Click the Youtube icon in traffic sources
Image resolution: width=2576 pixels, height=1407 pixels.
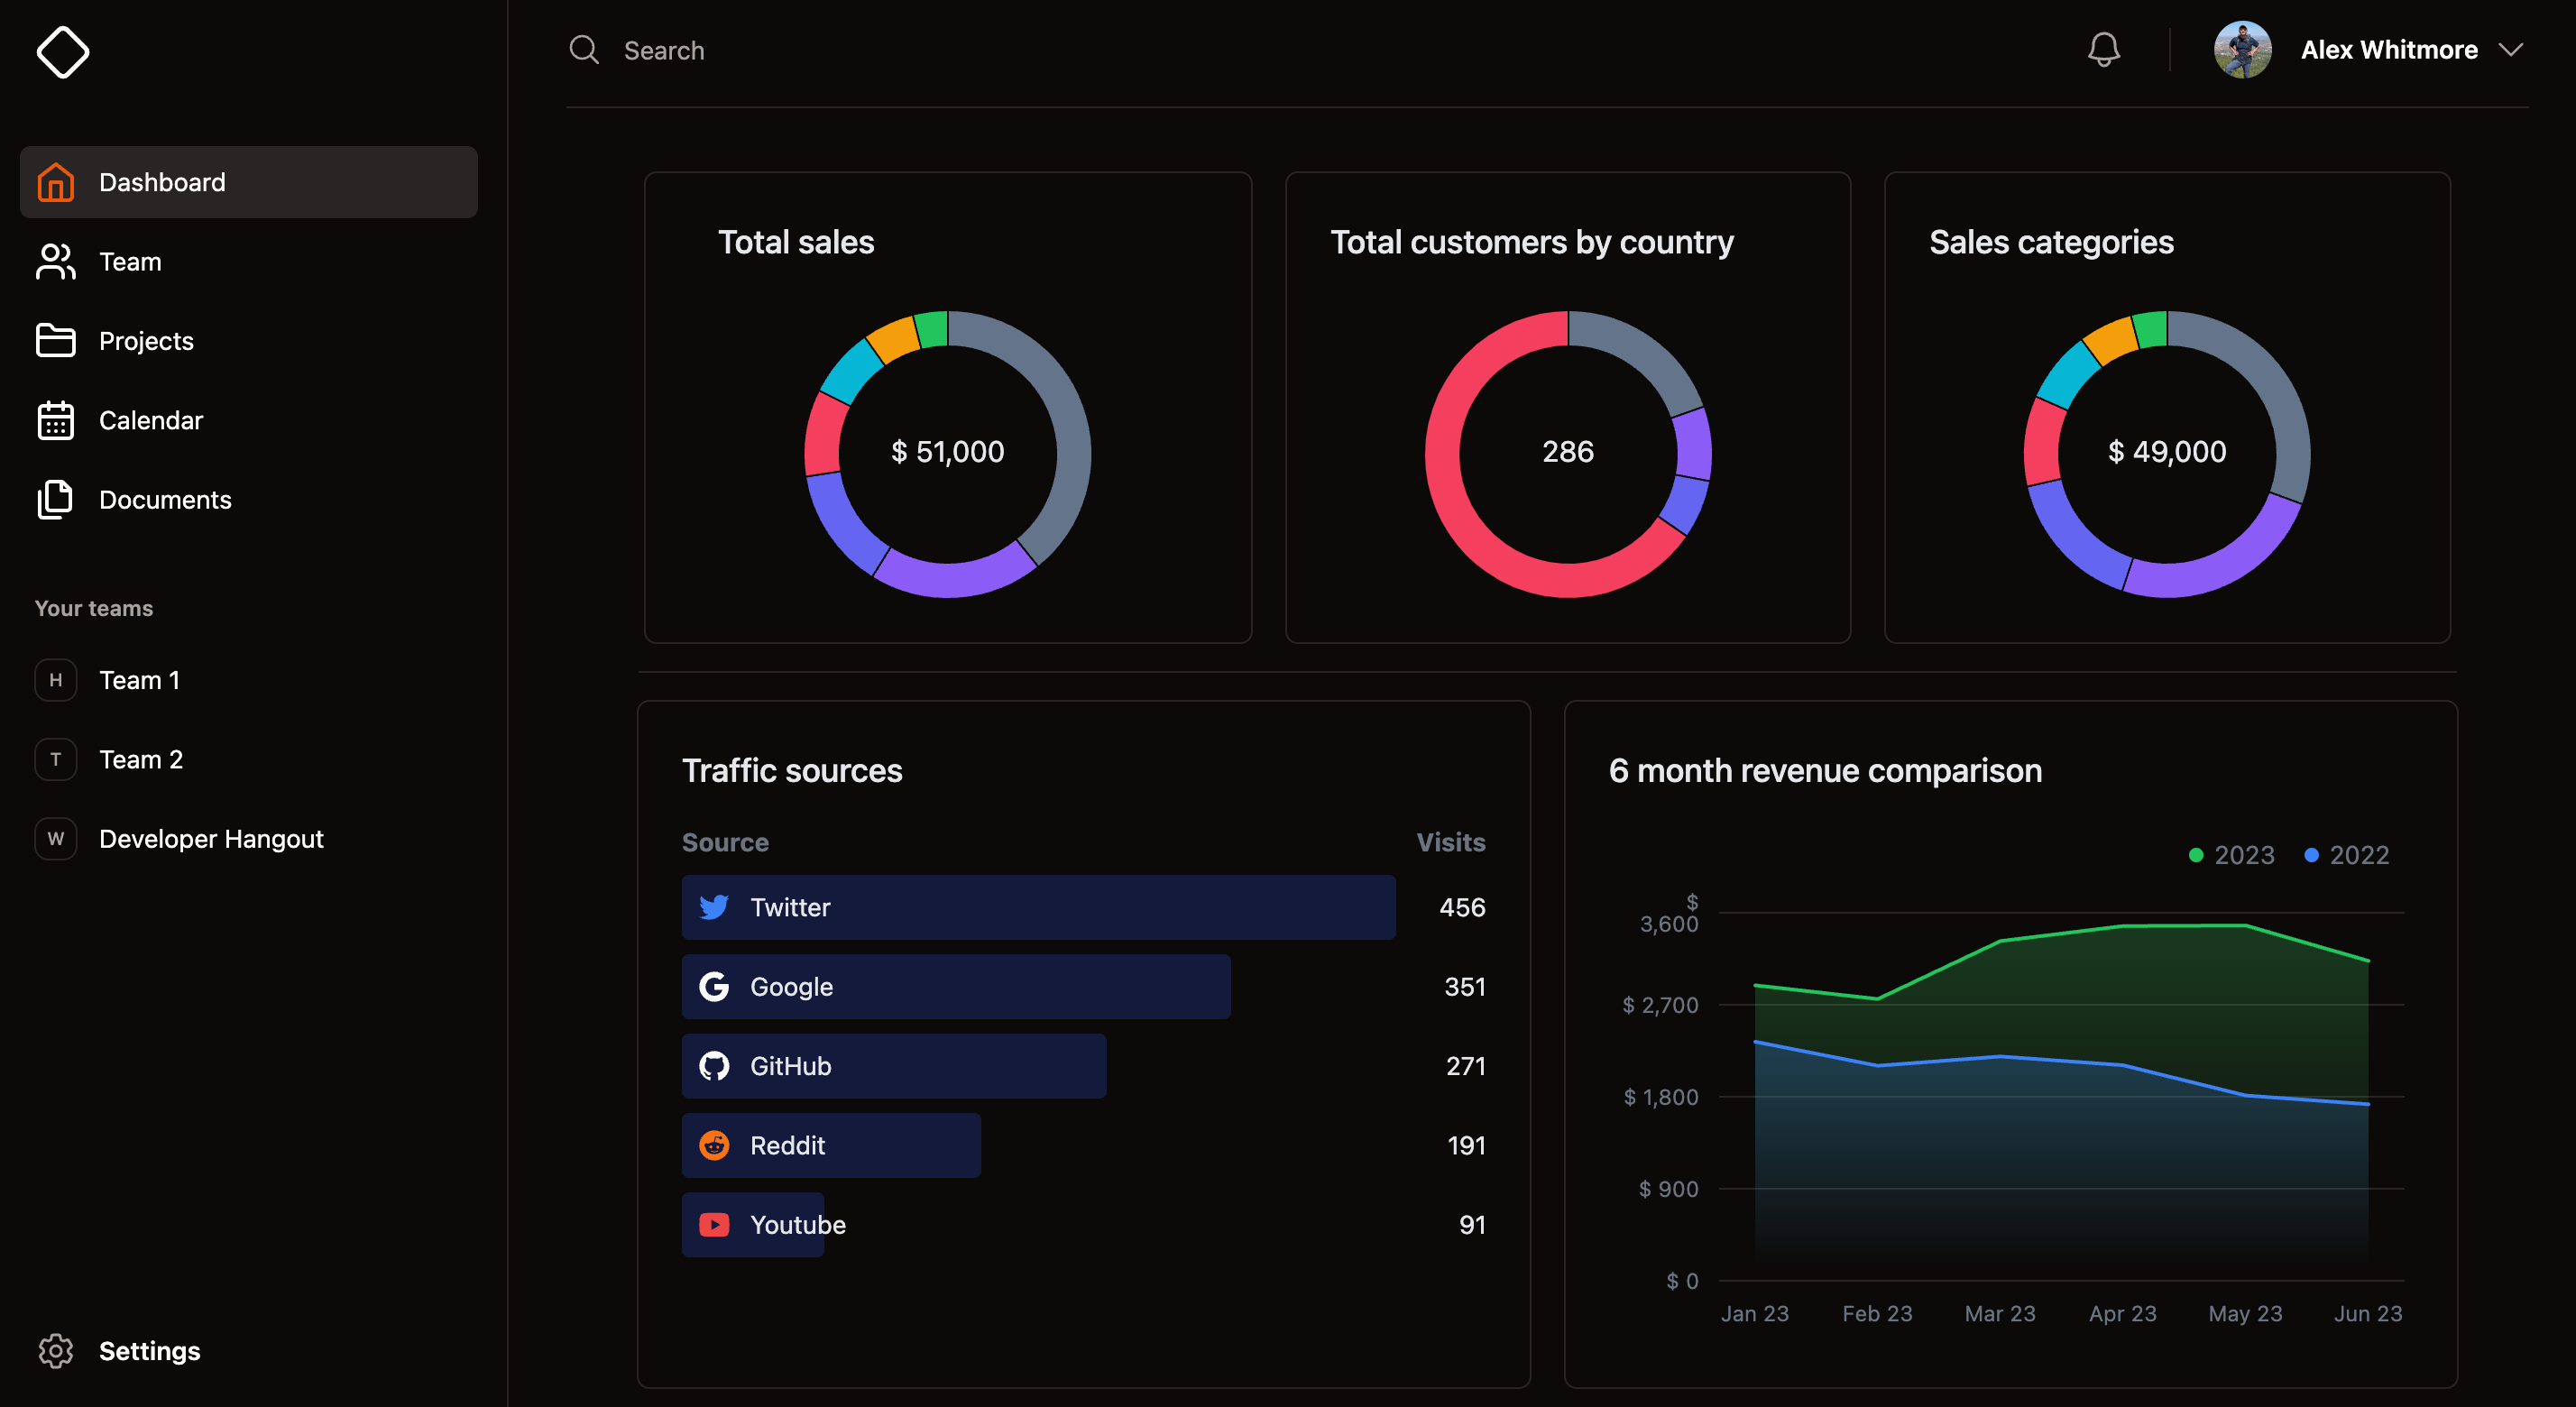(714, 1224)
